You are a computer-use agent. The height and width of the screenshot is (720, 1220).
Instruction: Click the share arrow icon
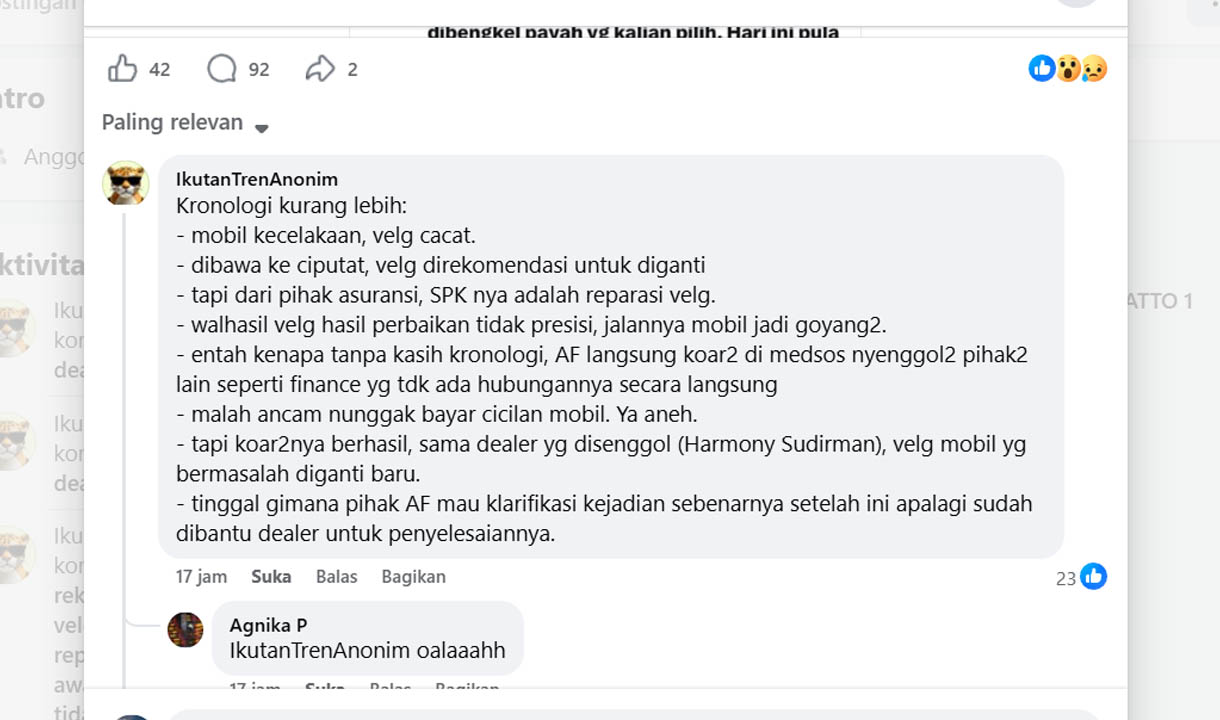(x=320, y=69)
